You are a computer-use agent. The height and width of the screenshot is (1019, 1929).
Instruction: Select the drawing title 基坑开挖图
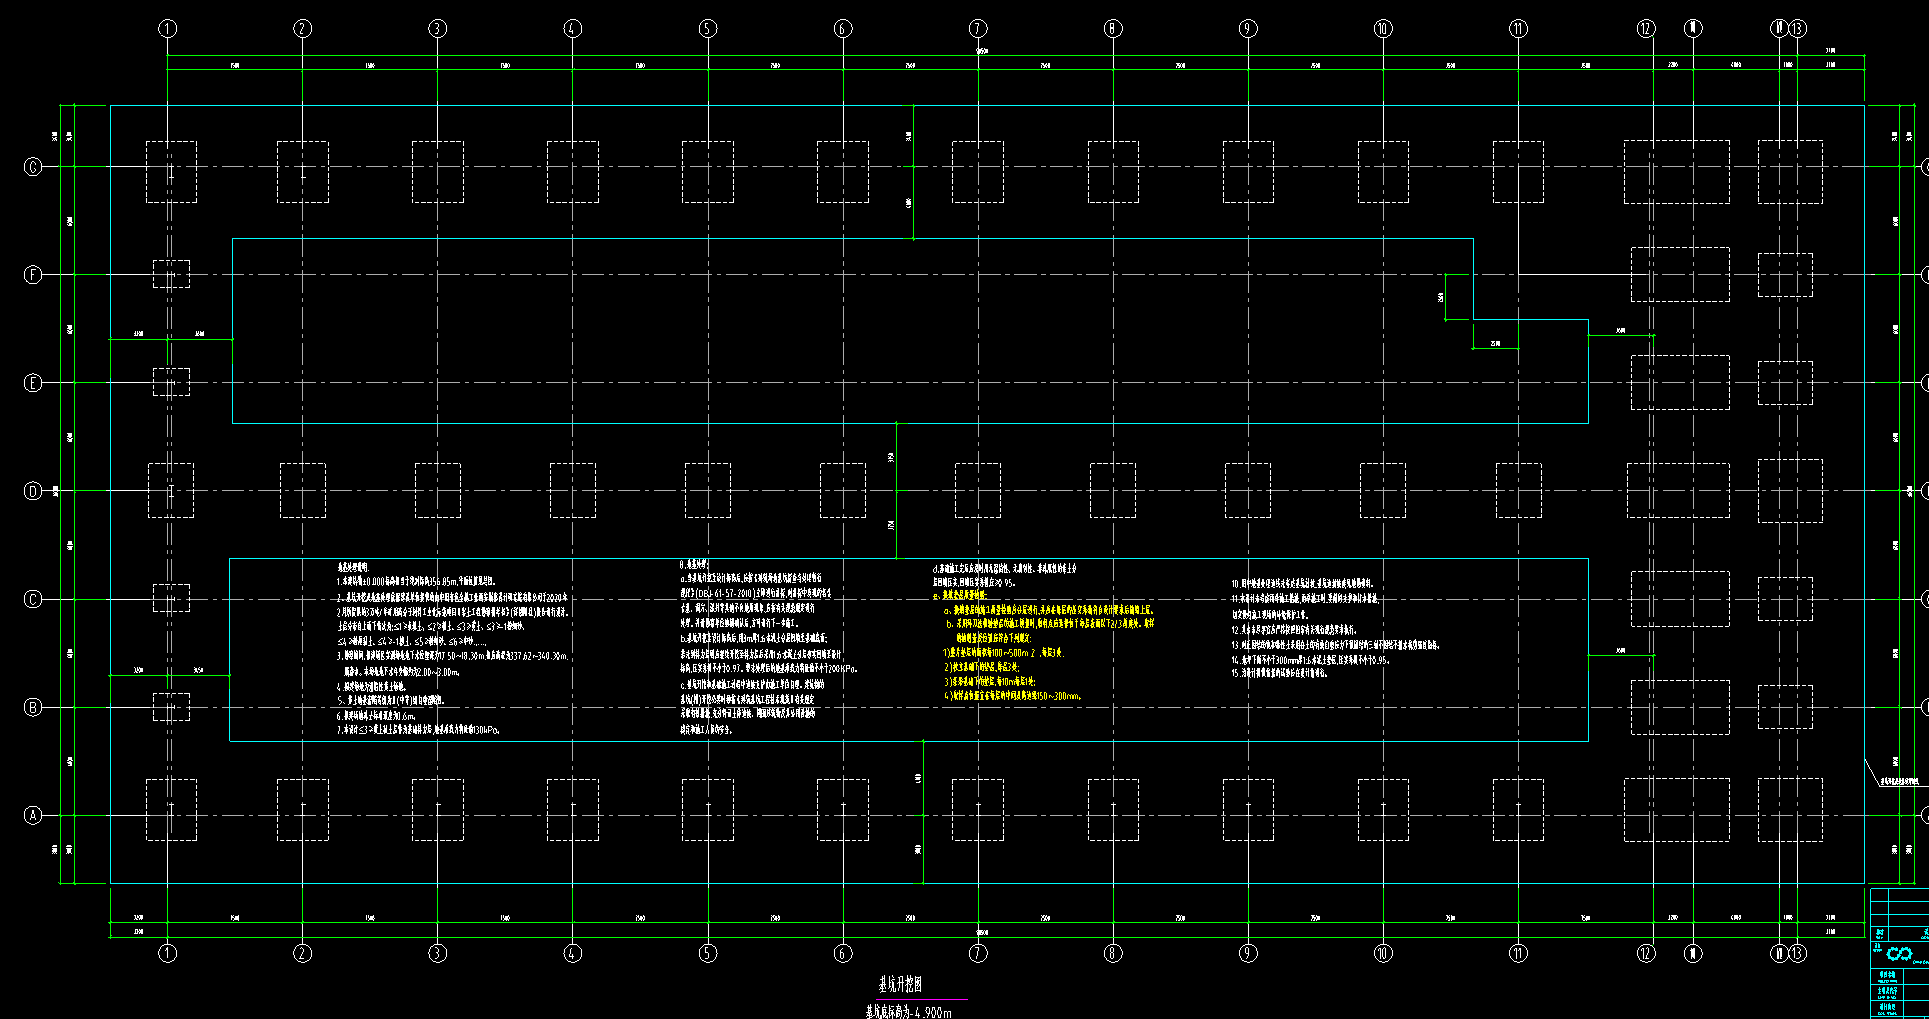900,985
